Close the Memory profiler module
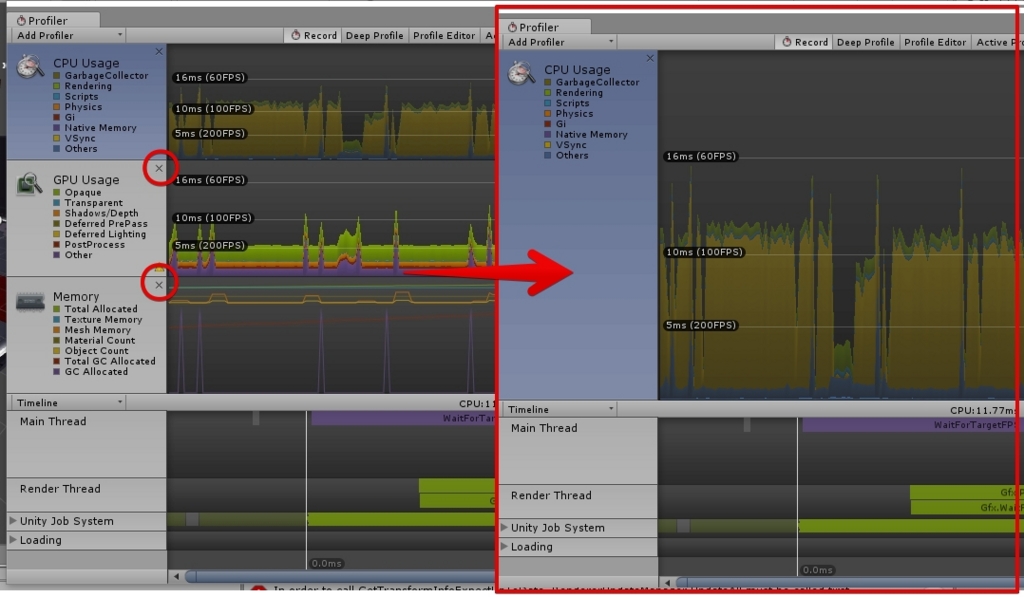This screenshot has width=1024, height=597. (x=159, y=285)
